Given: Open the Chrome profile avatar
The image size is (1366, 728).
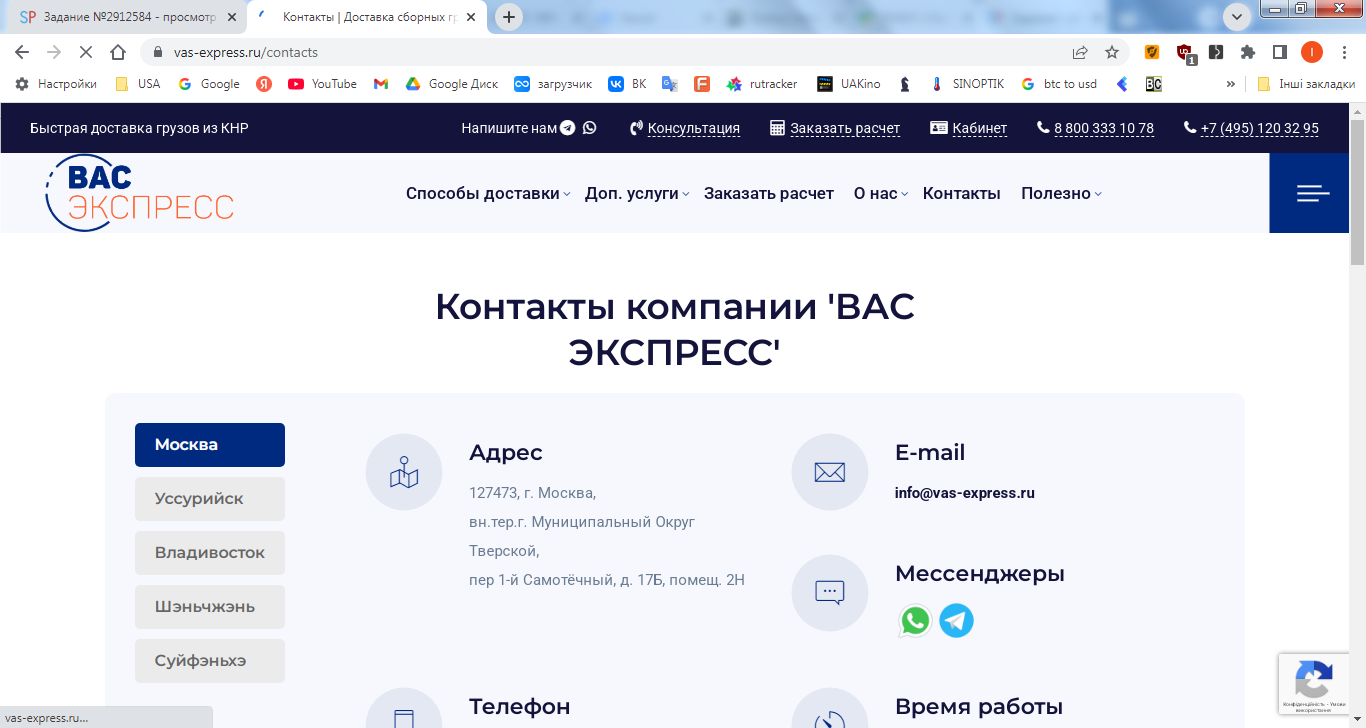Looking at the screenshot, I should (1312, 52).
